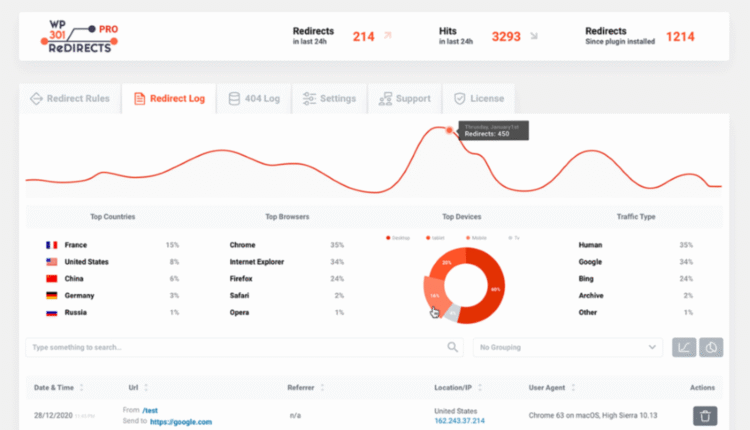Click the Internet Explorer browser row

(x=287, y=262)
